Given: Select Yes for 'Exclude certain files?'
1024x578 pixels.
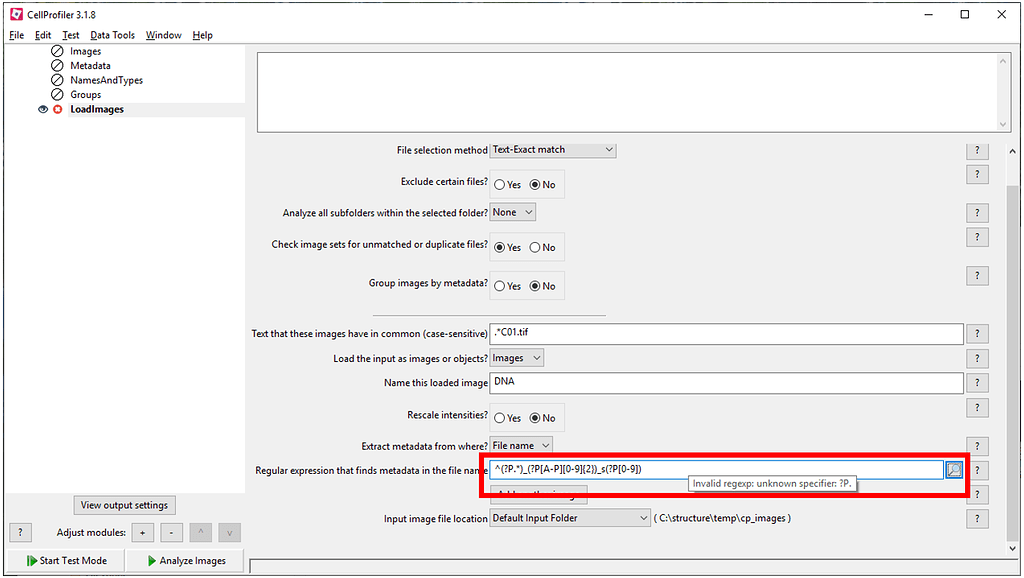Looking at the screenshot, I should pyautogui.click(x=500, y=184).
